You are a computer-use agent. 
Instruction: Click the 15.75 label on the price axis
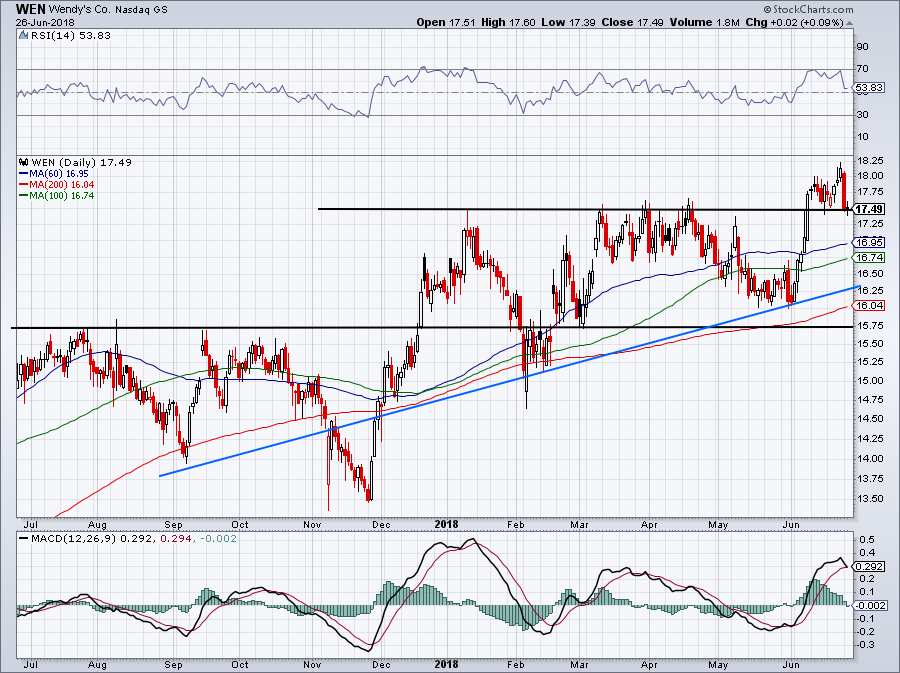pyautogui.click(x=869, y=326)
